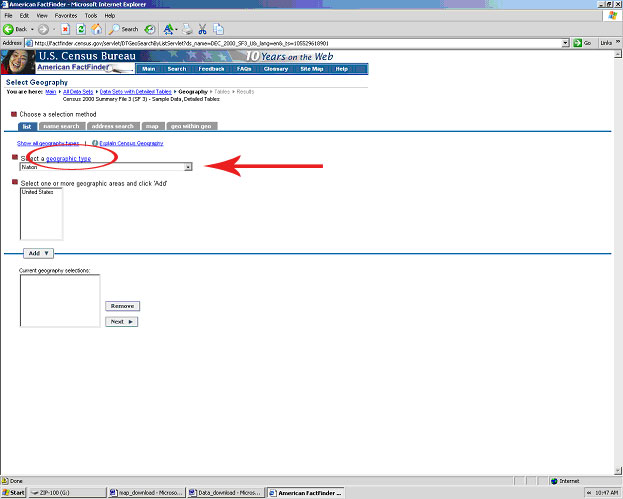Open History via clock icon

pos(149,29)
